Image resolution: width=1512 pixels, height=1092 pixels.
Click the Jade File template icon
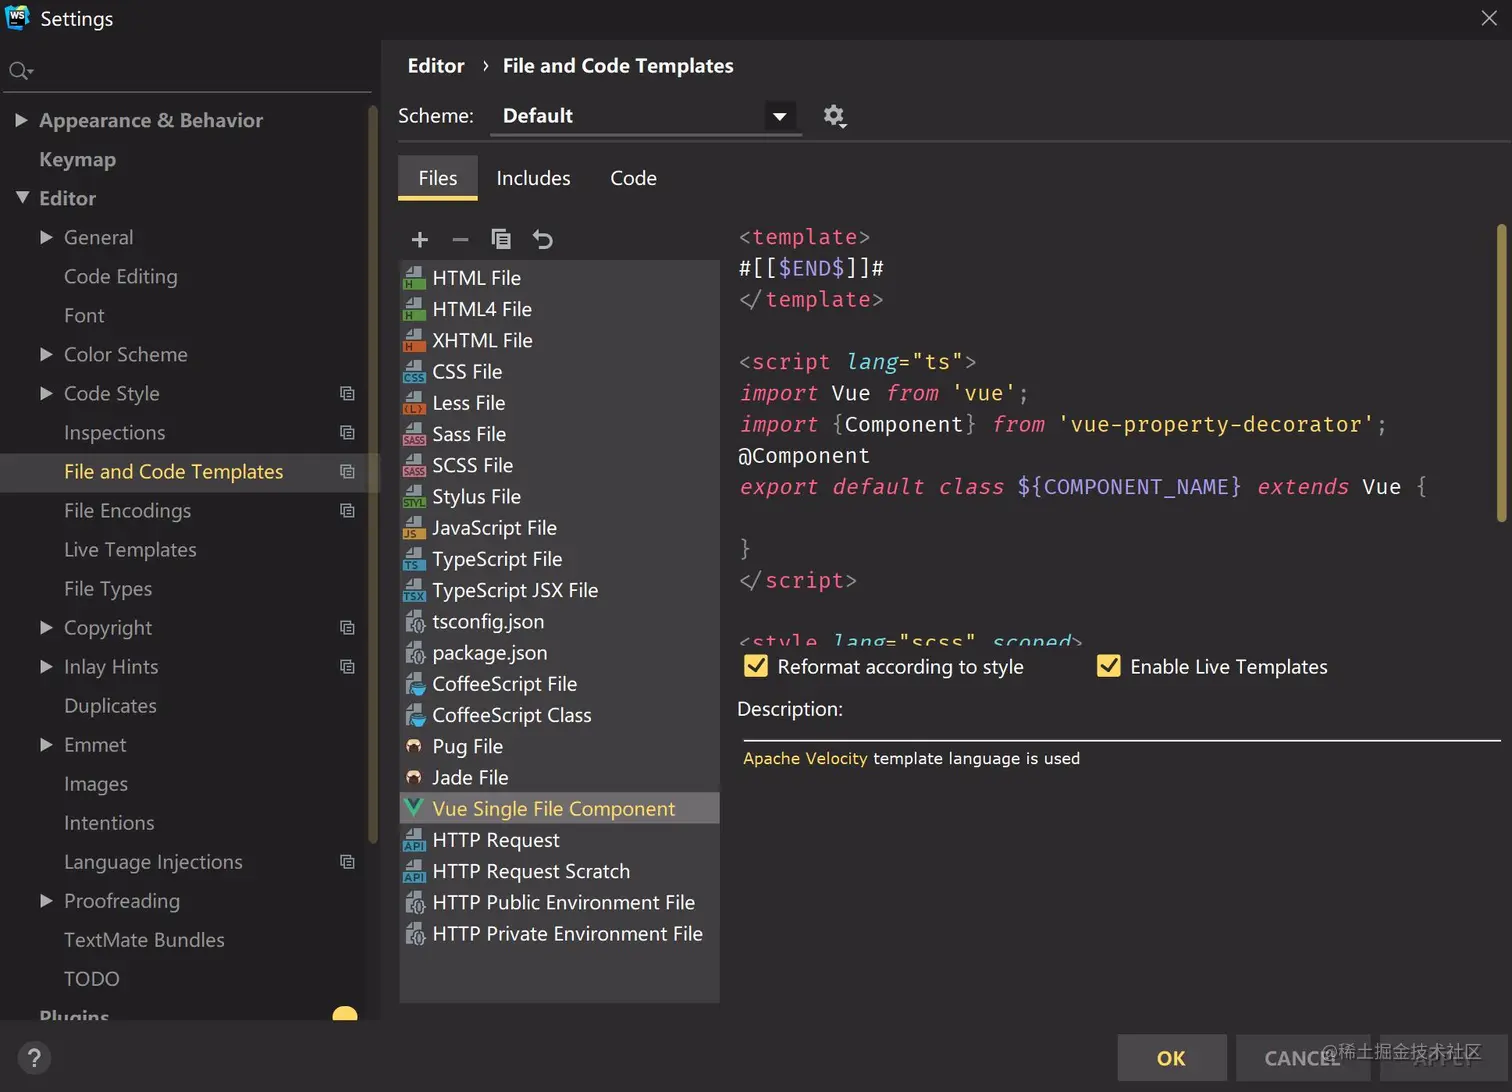pyautogui.click(x=414, y=778)
